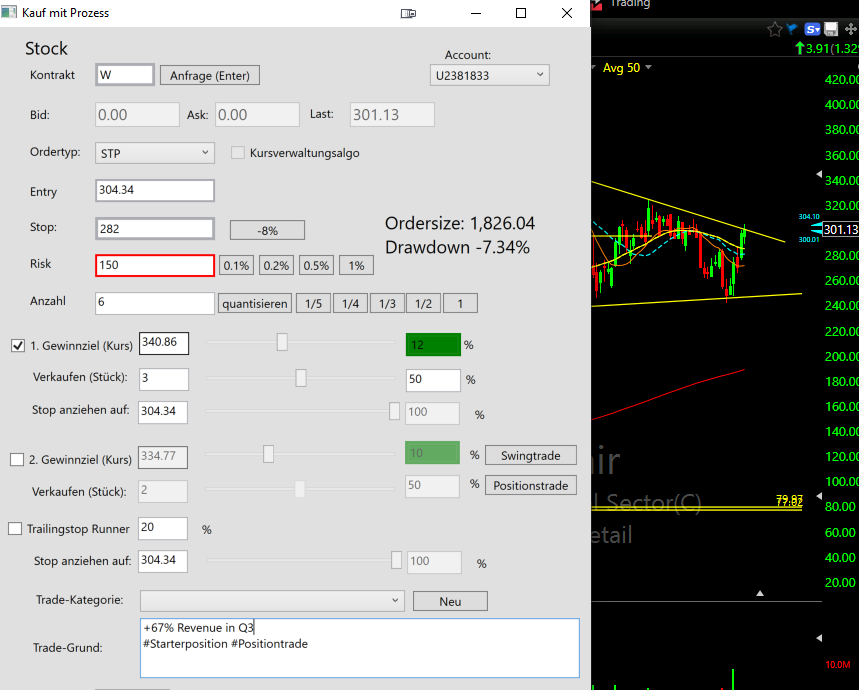This screenshot has height=690, width=859.
Task: Enable the Kursverwaltungsalgo checkbox
Action: [x=238, y=153]
